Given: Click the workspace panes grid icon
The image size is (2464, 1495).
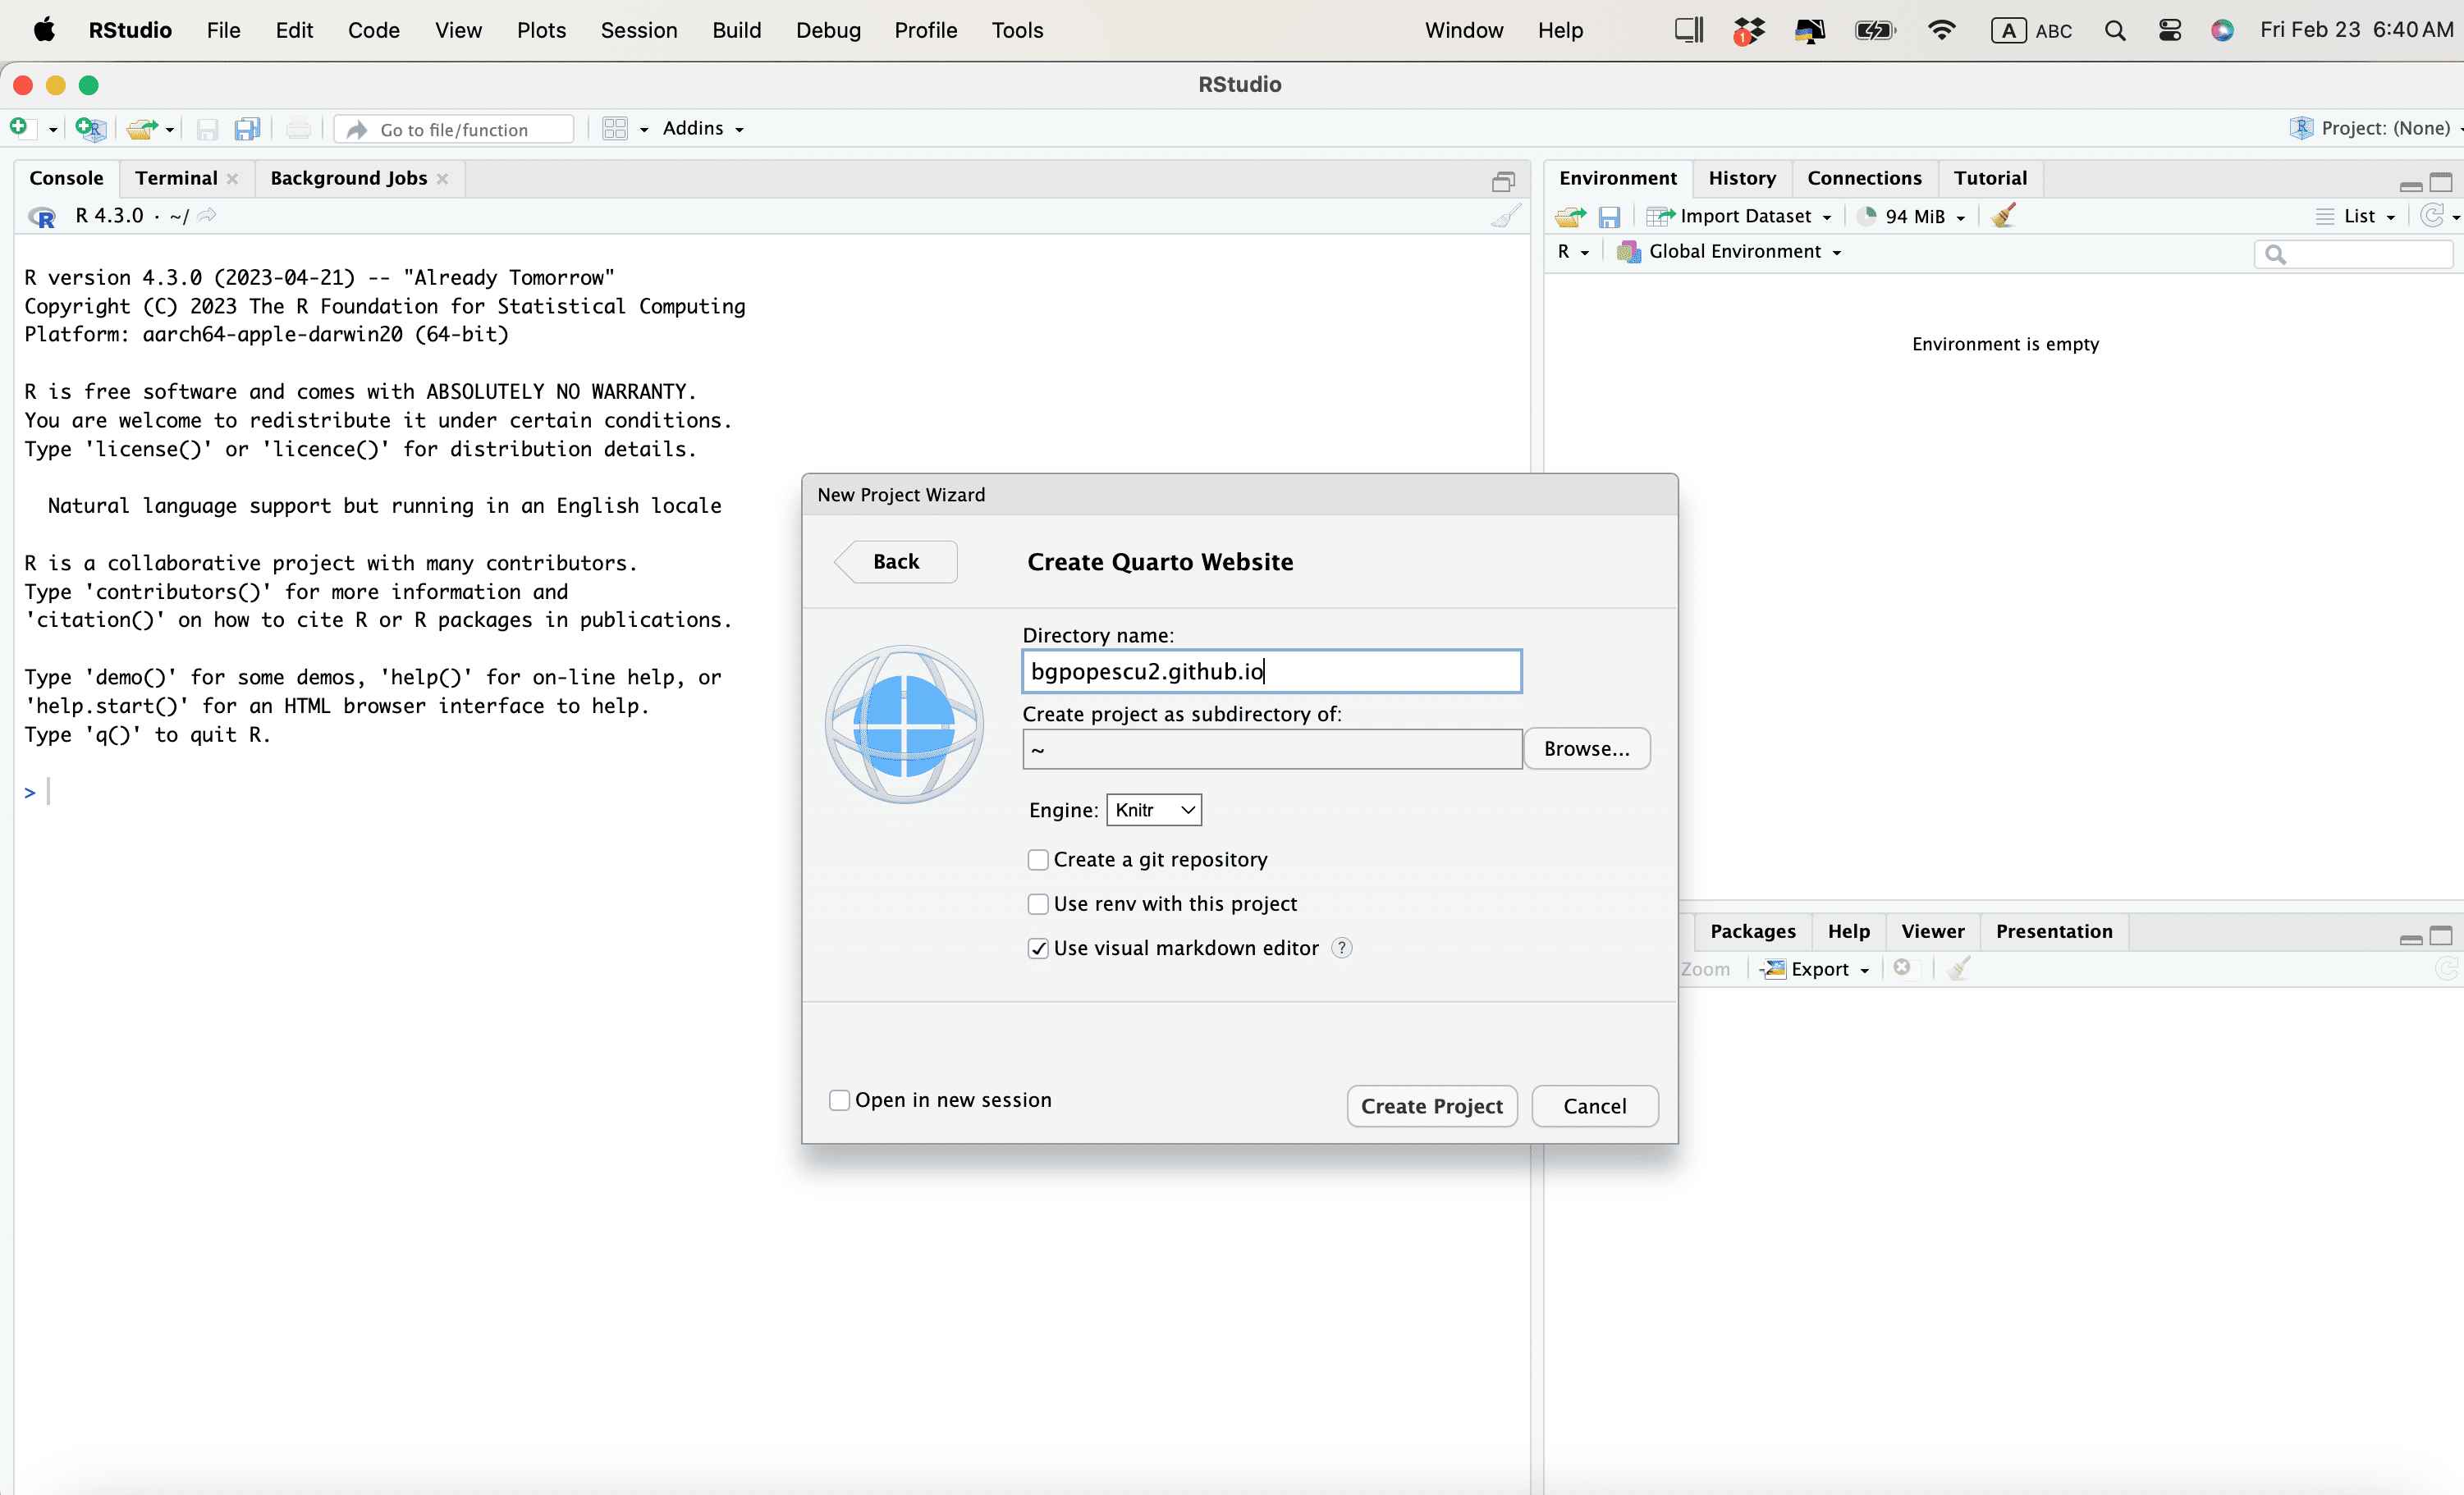Looking at the screenshot, I should tap(615, 128).
